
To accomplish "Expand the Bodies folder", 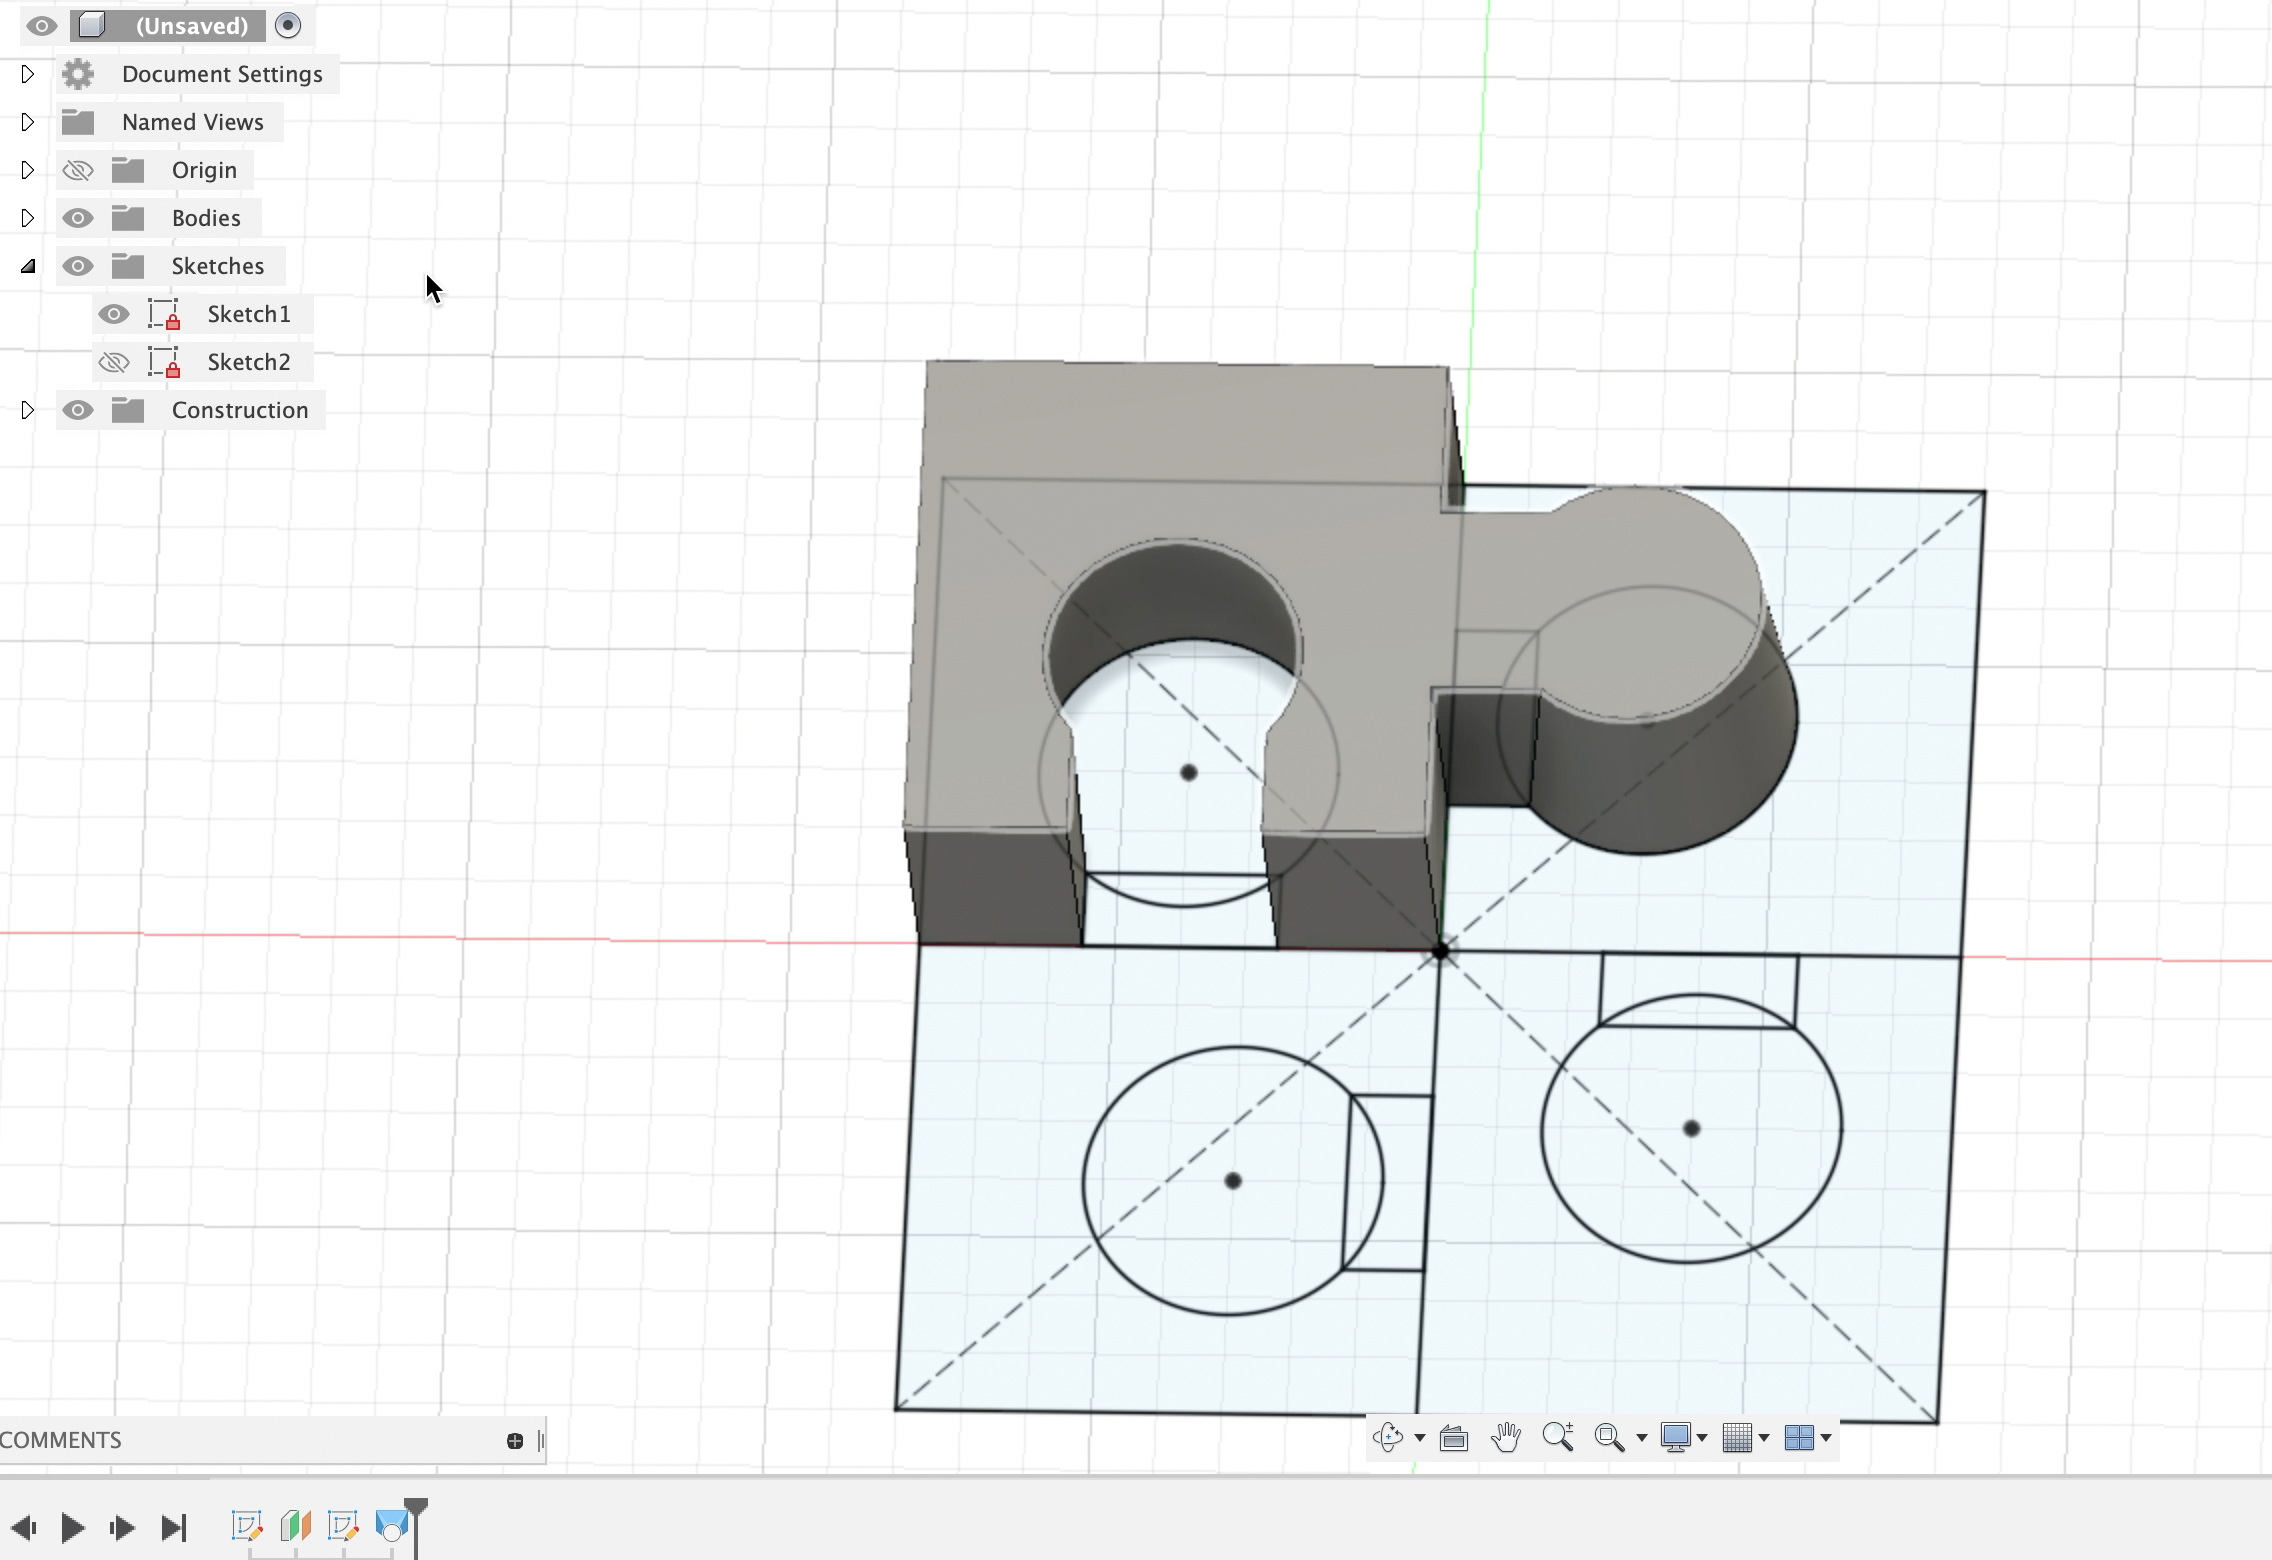I will [x=24, y=216].
